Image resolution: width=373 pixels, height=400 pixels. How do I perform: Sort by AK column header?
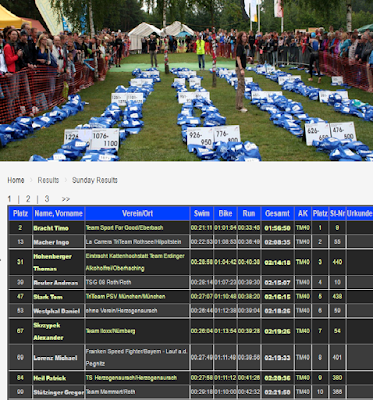click(x=303, y=213)
